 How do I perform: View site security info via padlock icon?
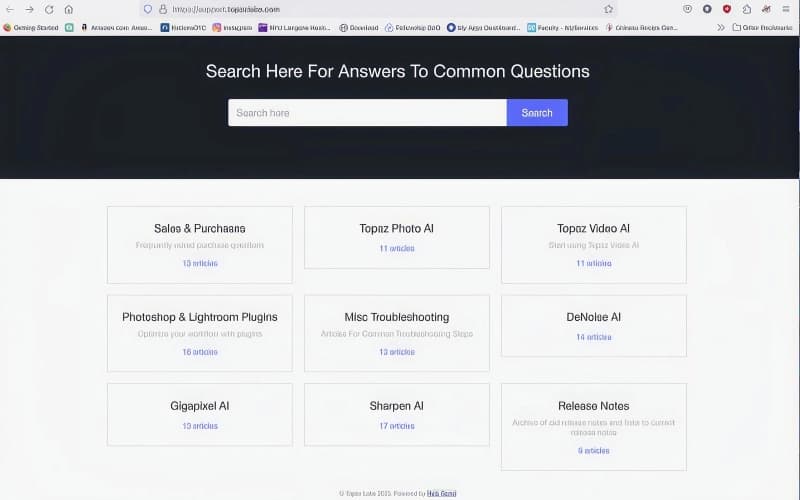[x=163, y=9]
